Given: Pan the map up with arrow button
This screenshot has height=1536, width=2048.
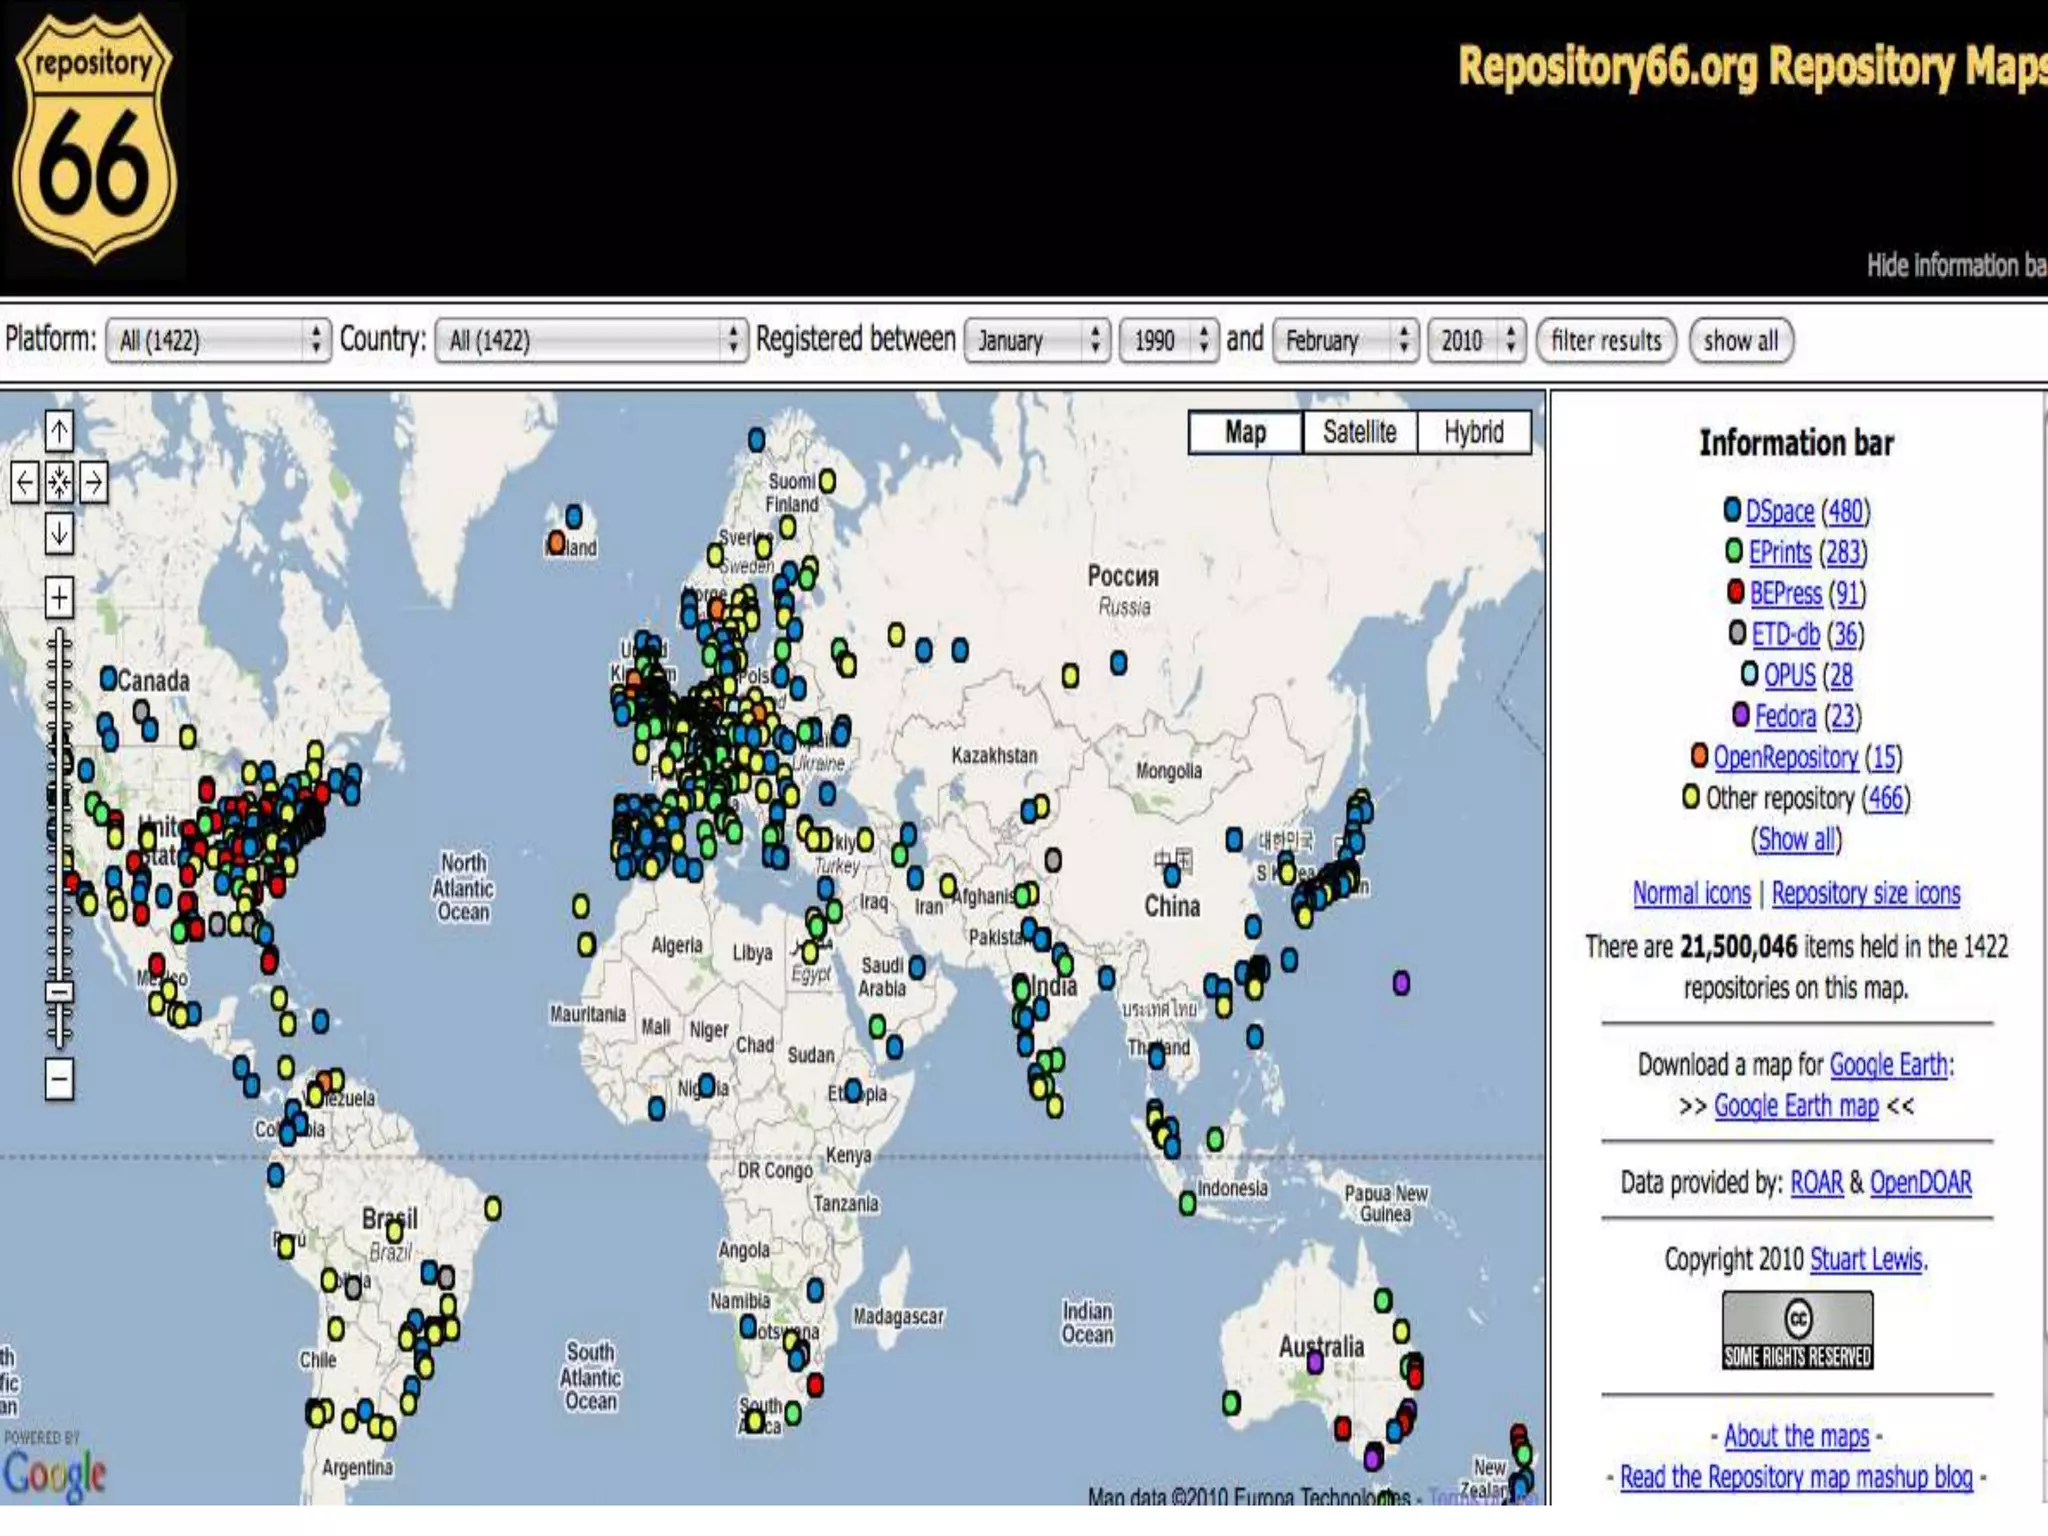Looking at the screenshot, I should click(x=59, y=432).
